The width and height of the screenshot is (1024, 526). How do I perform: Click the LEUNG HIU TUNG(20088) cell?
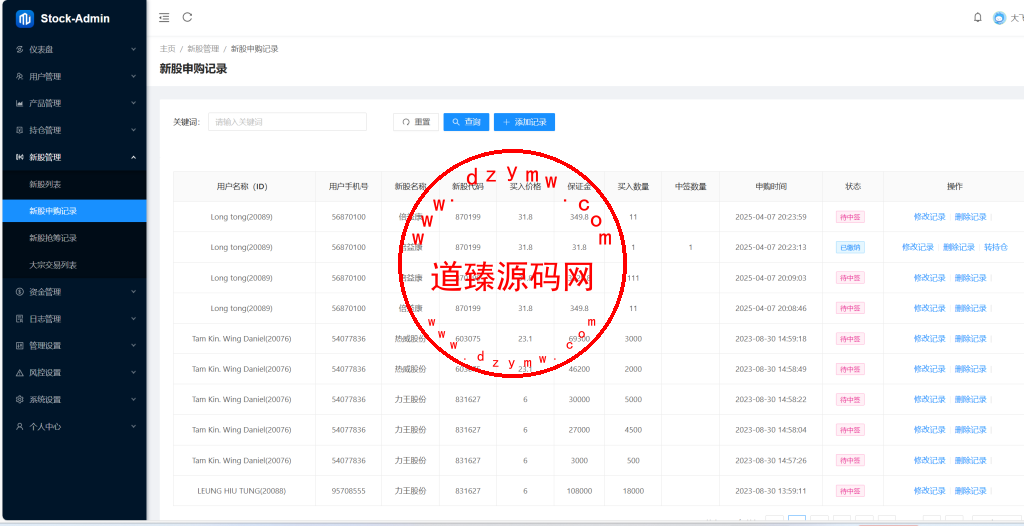[x=242, y=491]
